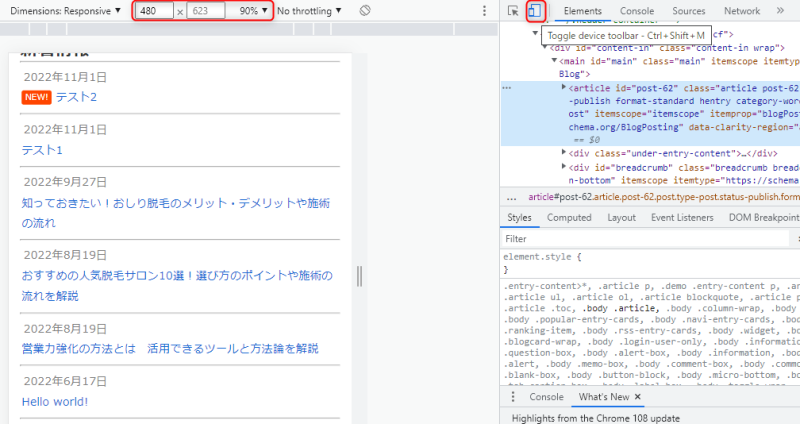Select the Styles pane tab
800x424 pixels.
[x=519, y=217]
